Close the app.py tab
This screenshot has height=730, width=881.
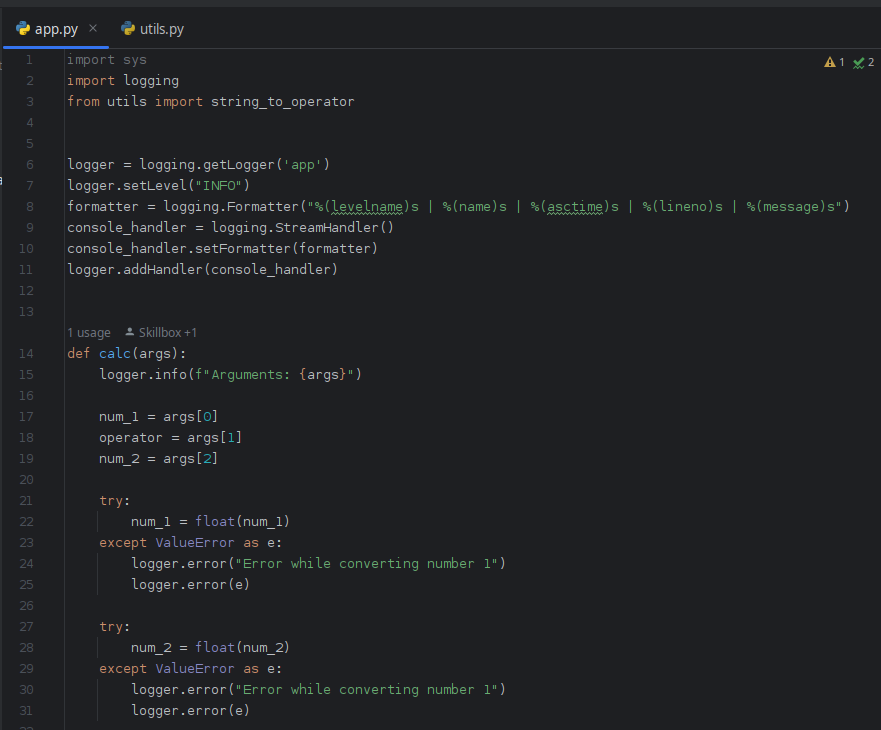point(93,28)
